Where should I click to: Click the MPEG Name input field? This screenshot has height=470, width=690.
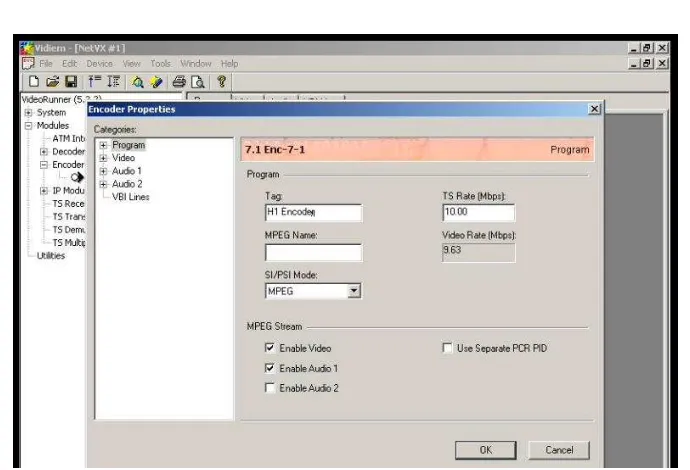[x=313, y=252]
